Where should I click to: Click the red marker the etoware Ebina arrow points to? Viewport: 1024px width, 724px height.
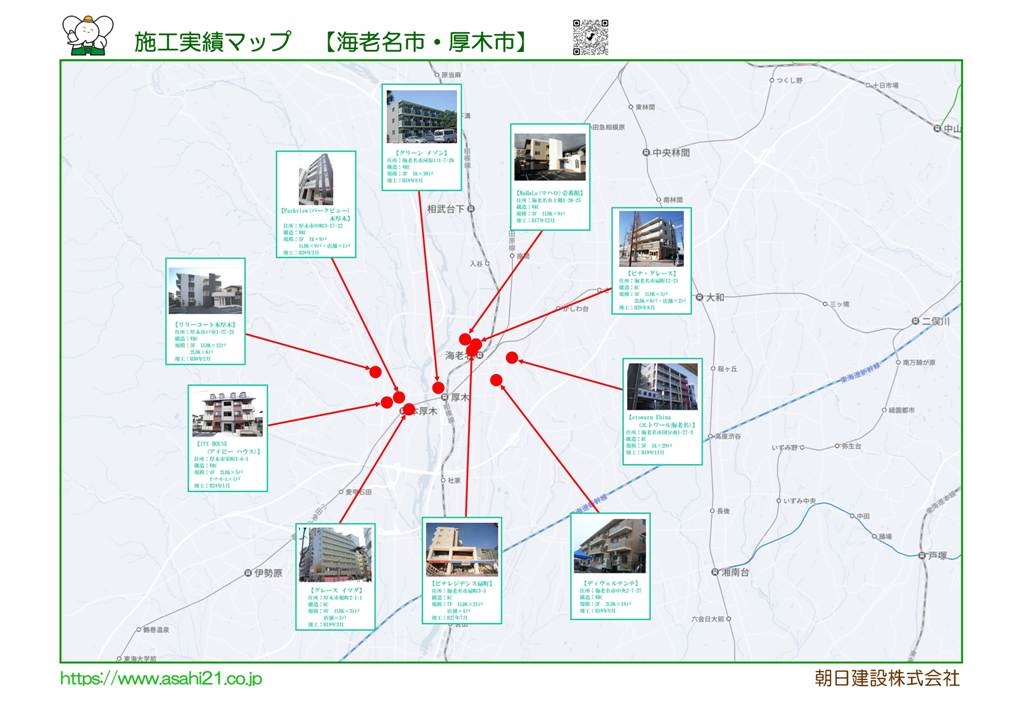coord(512,357)
